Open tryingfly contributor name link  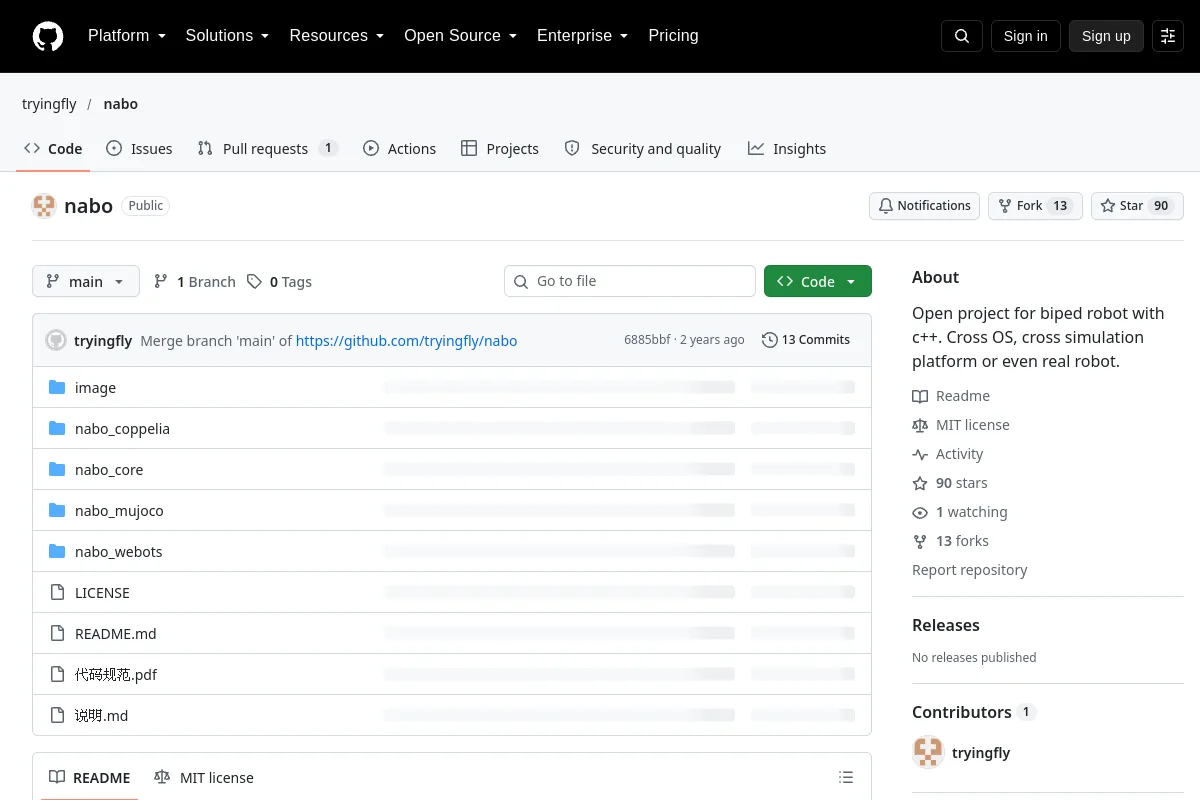981,753
